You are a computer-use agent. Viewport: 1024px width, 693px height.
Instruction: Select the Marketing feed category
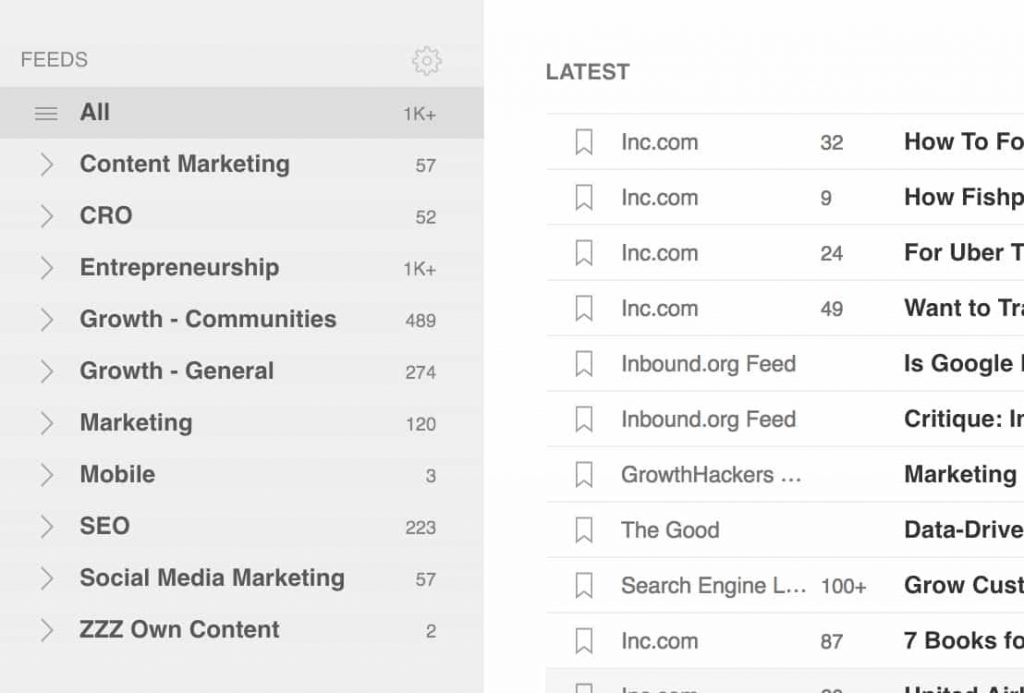pyautogui.click(x=136, y=423)
